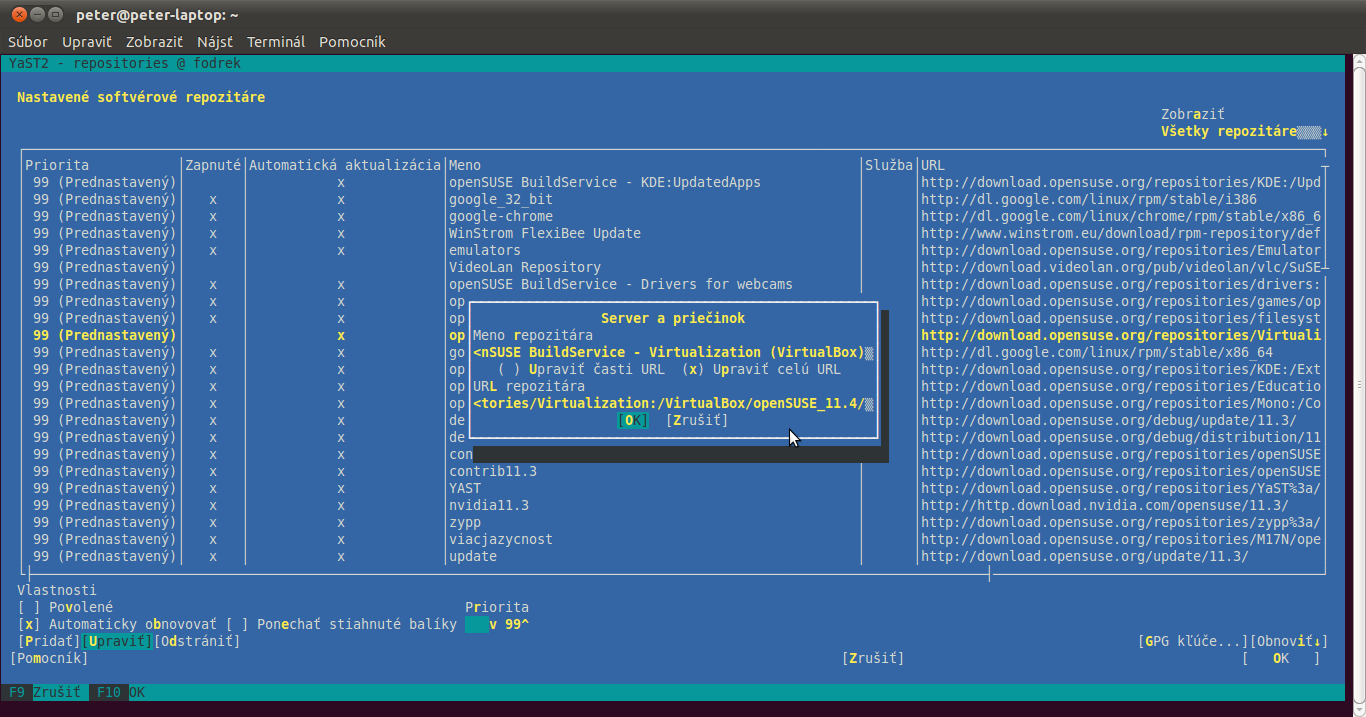Click the winstrom.eu URL cell
Screen dimensions: 1366x717
coord(1121,233)
